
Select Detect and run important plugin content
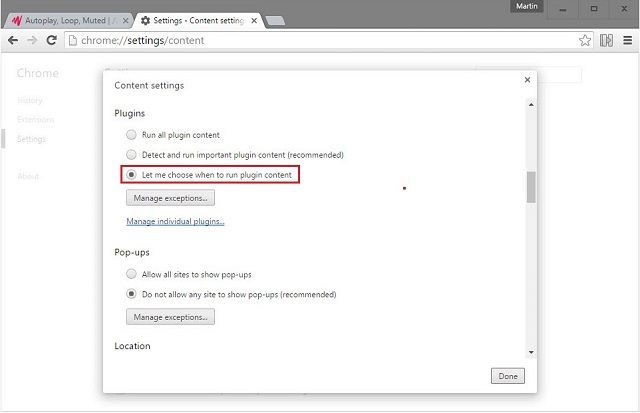point(131,155)
